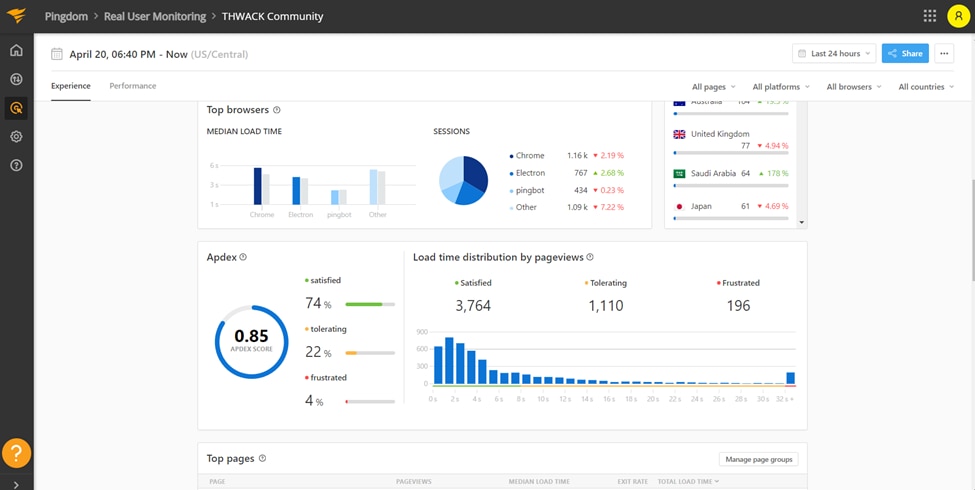The width and height of the screenshot is (975, 490).
Task: Click the MEDIAN LOAD TIME column header
Action: 538,481
